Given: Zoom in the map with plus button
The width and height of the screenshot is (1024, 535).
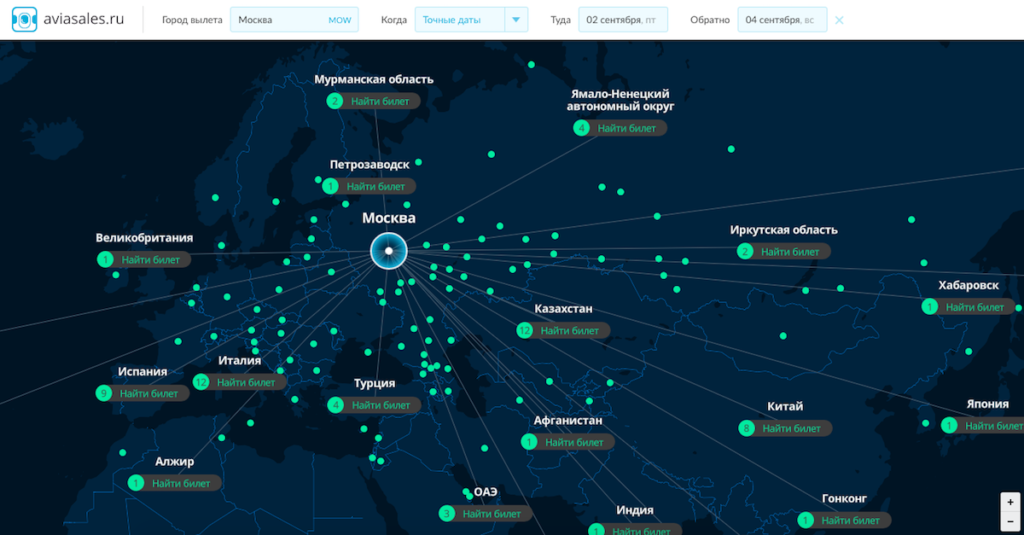Looking at the screenshot, I should (x=1010, y=501).
